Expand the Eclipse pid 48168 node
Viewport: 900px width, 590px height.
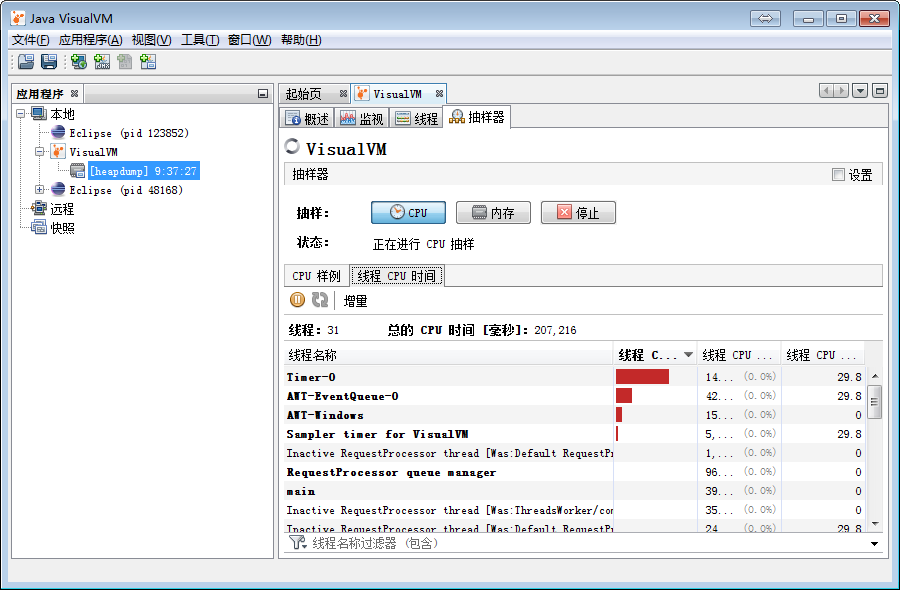click(40, 189)
